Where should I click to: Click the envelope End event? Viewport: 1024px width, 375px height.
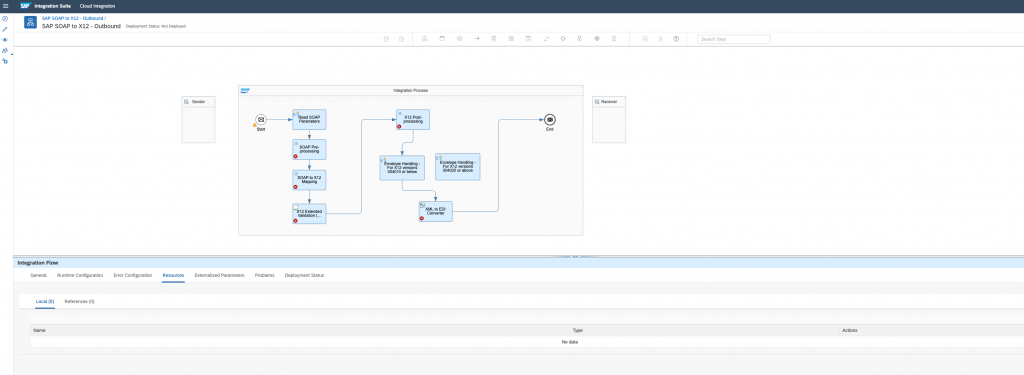coord(550,120)
